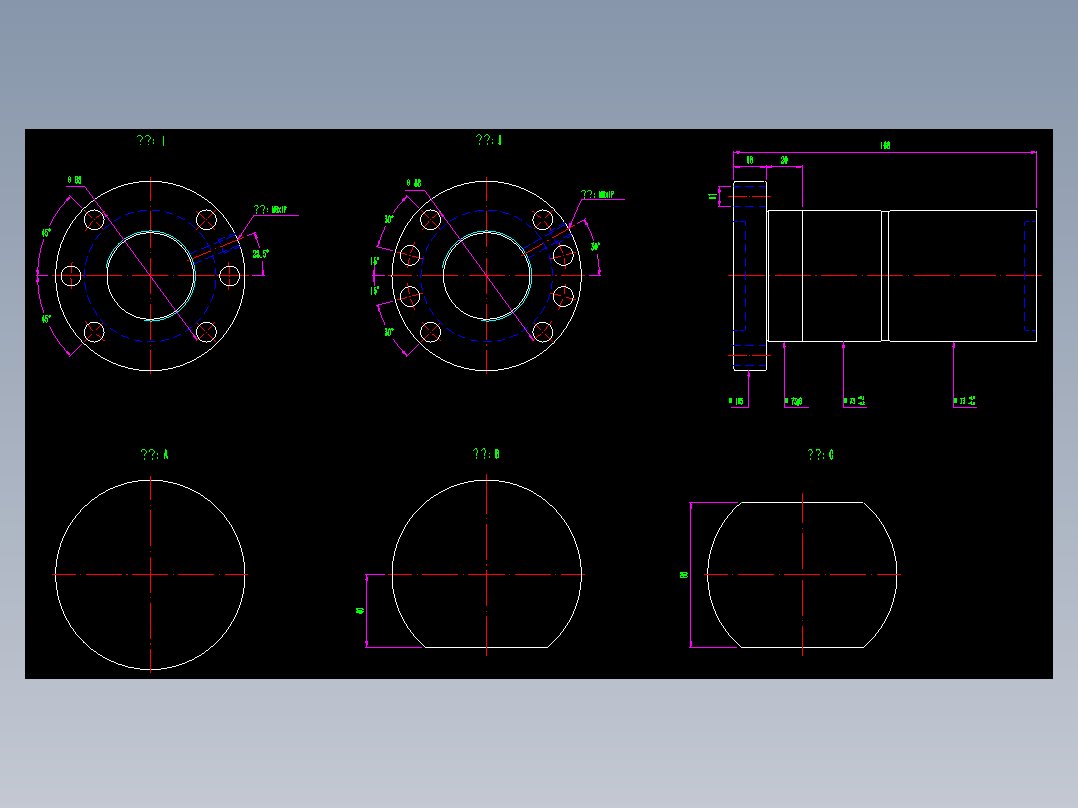This screenshot has width=1078, height=808.
Task: Click the "11" hole dimension text on side view
Action: [713, 197]
